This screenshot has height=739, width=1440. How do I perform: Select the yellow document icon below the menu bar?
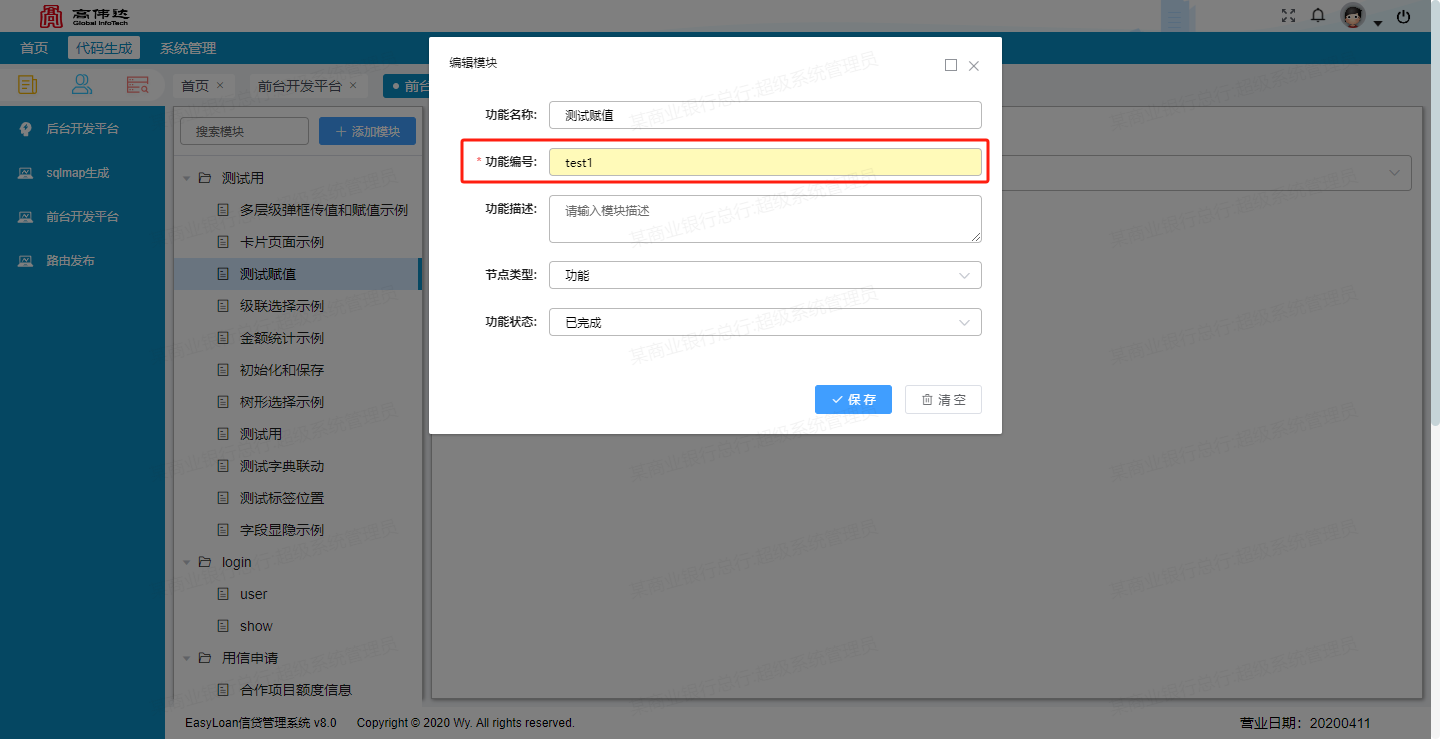point(26,84)
